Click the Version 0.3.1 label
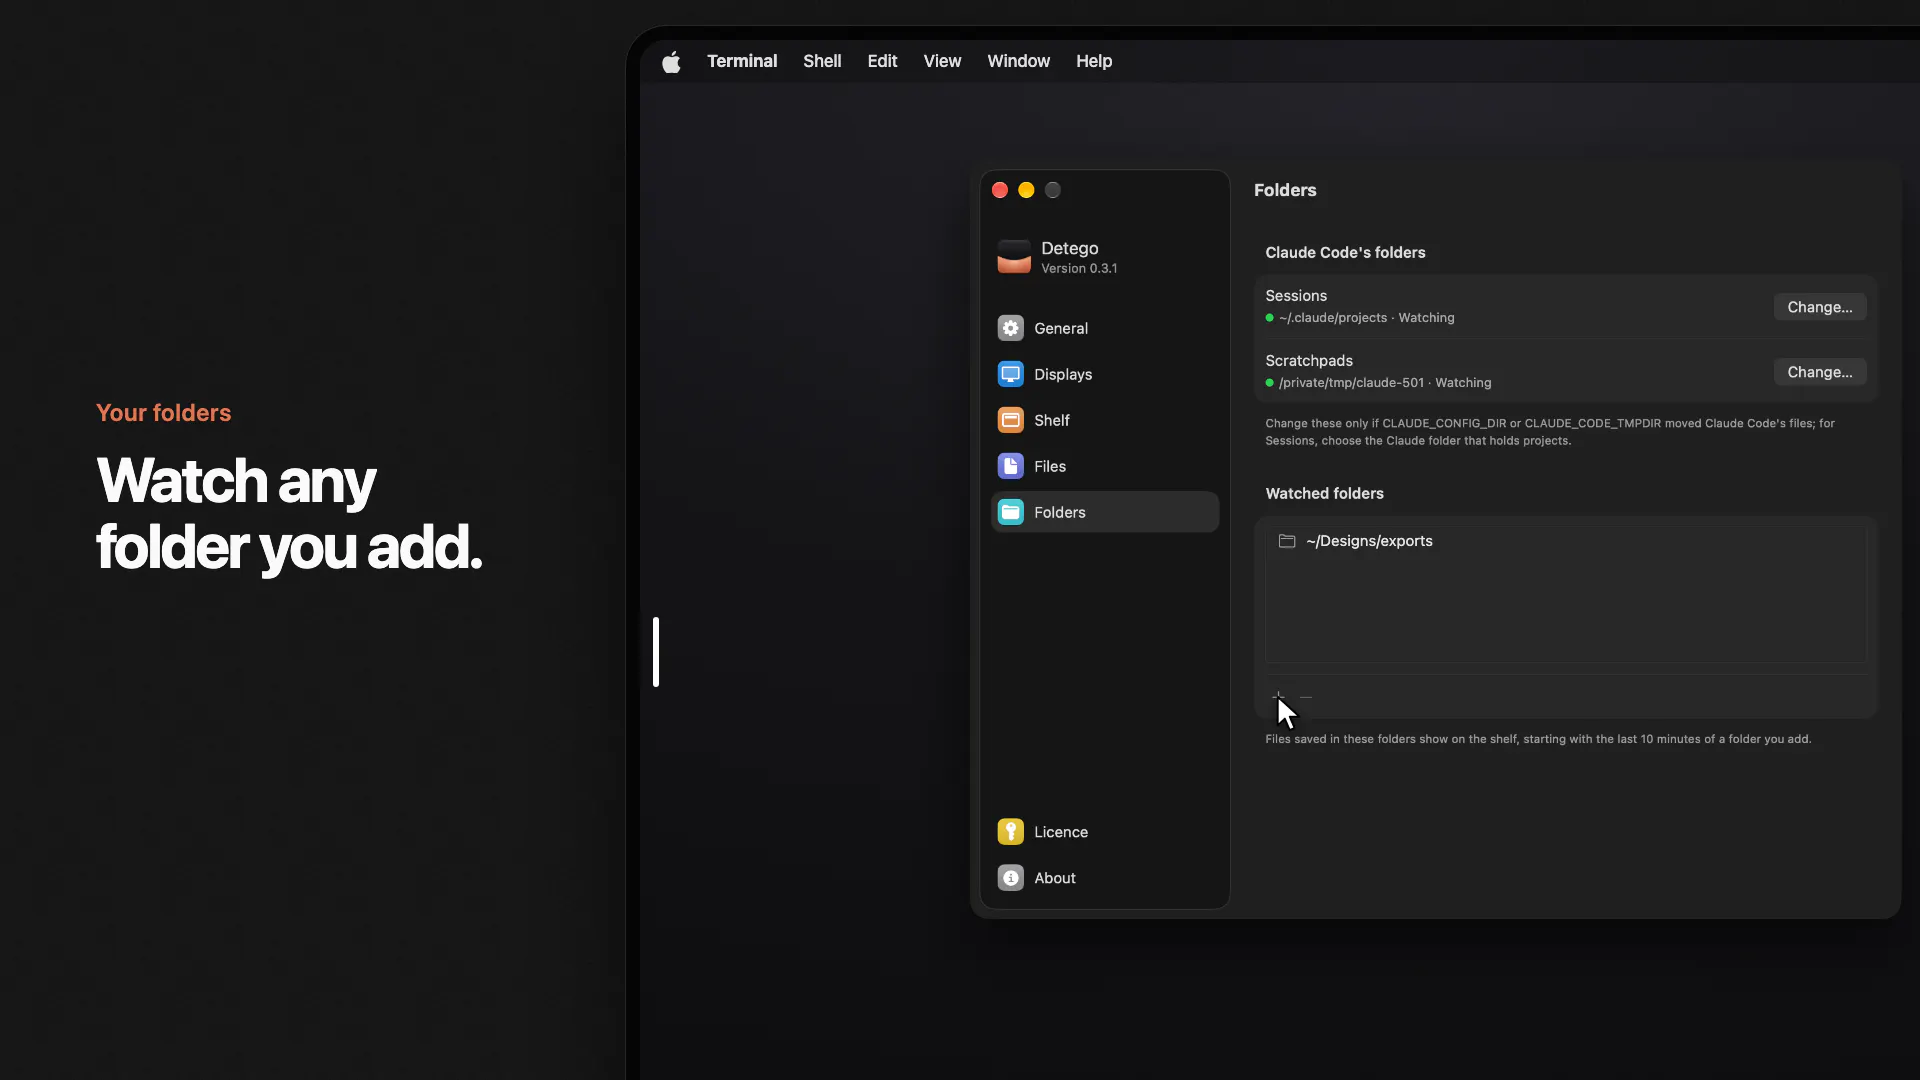Screen dimensions: 1920x1080 [1079, 269]
